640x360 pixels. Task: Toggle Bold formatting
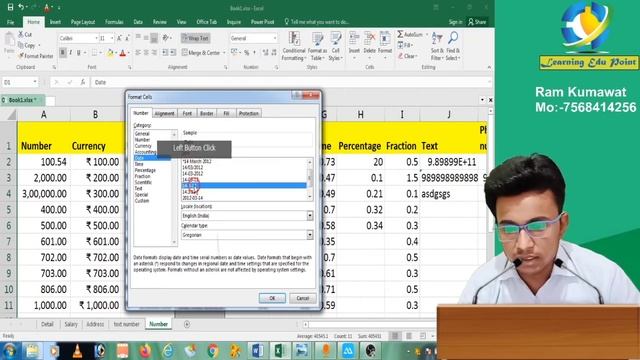(62, 53)
